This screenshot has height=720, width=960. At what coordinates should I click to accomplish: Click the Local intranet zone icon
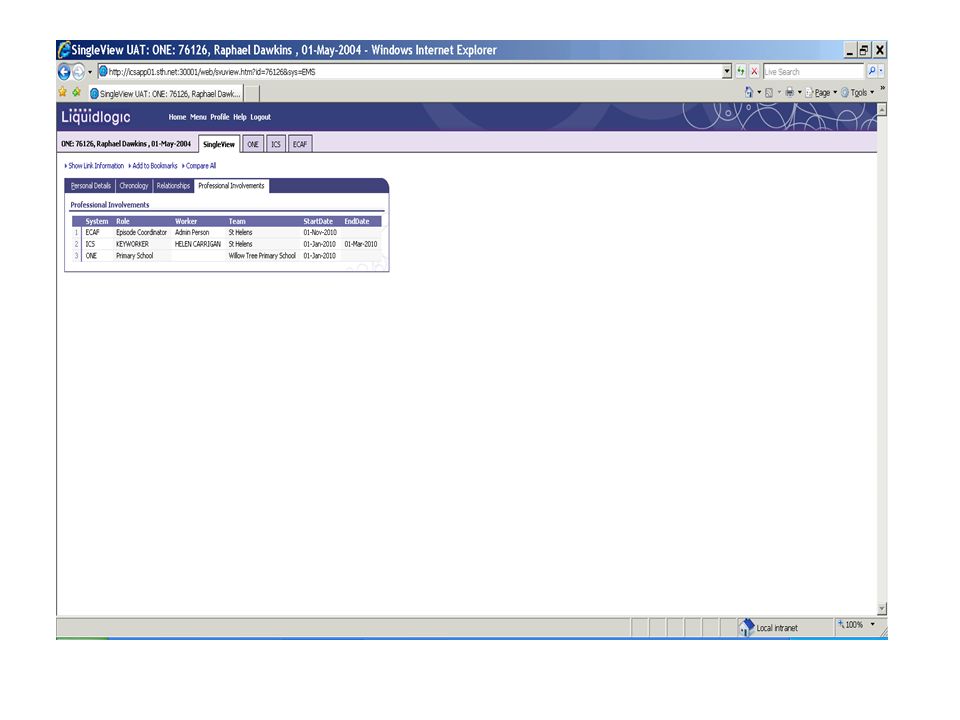tap(746, 627)
